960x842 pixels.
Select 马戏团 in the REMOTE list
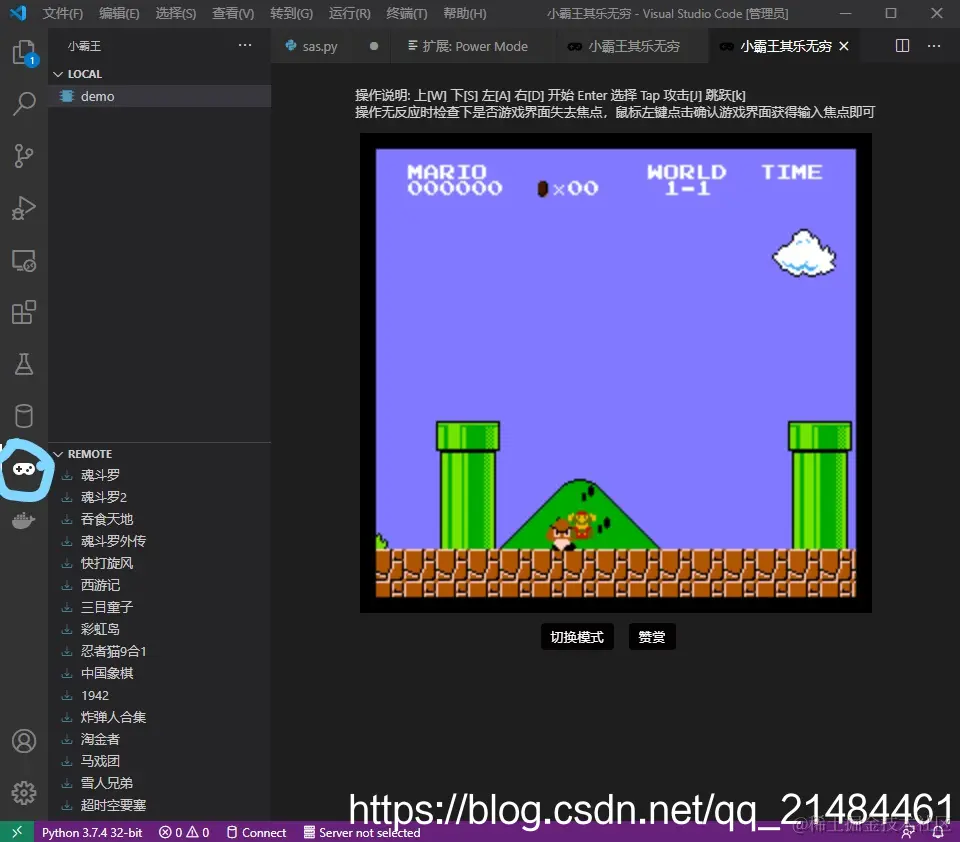(x=160, y=761)
